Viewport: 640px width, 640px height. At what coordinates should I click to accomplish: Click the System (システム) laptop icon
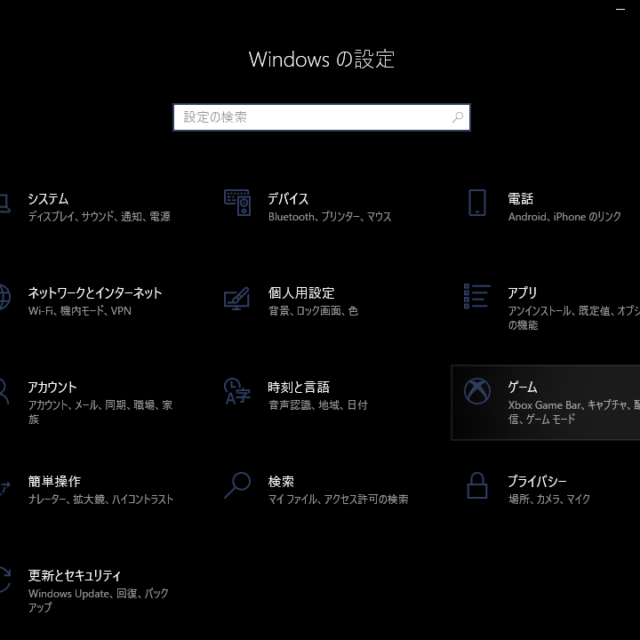click(4, 203)
